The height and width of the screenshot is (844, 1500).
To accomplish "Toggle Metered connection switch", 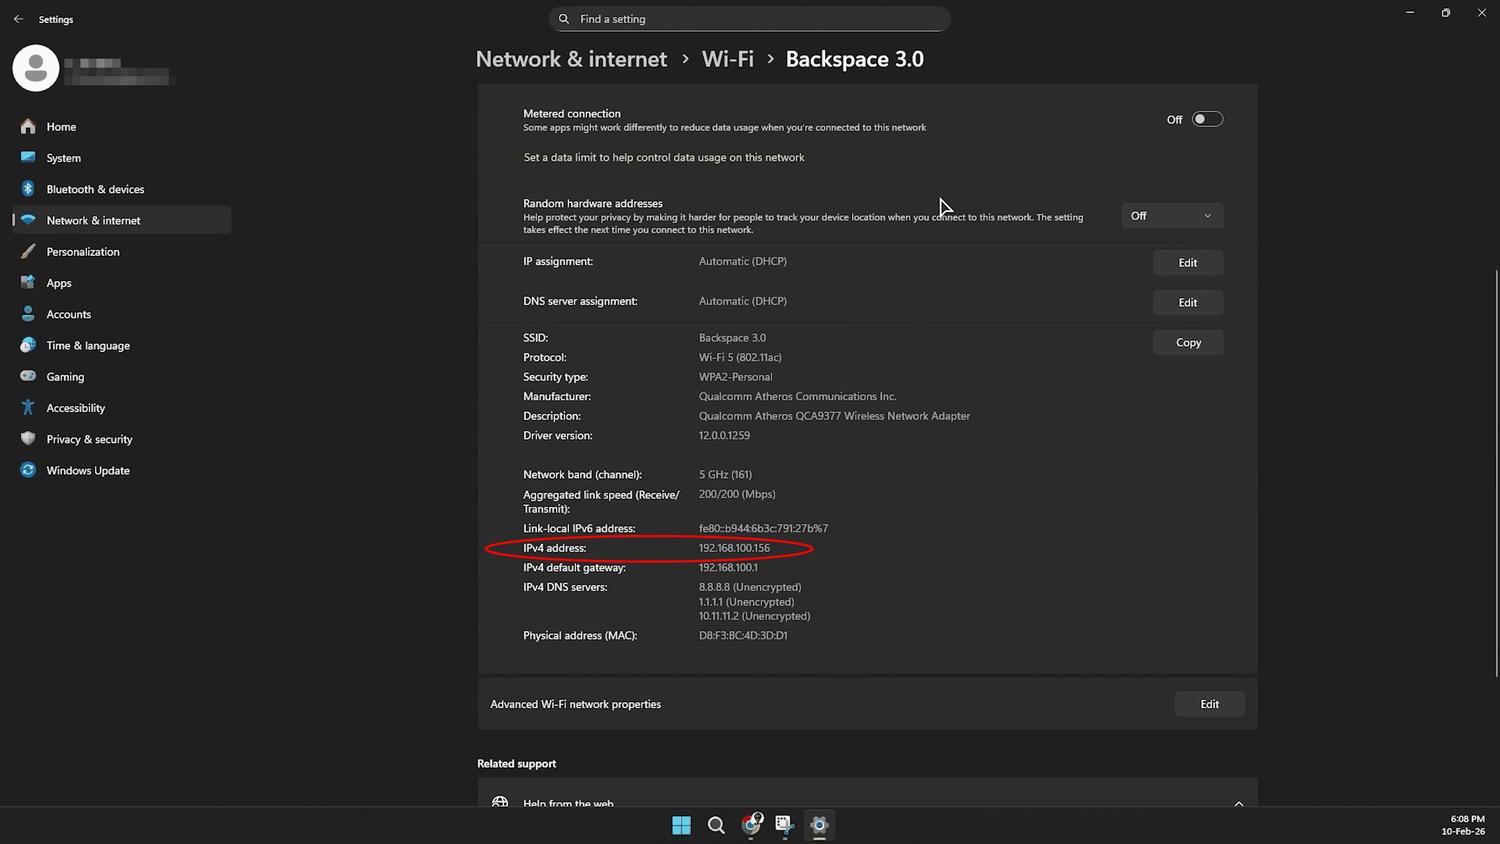I will point(1207,119).
